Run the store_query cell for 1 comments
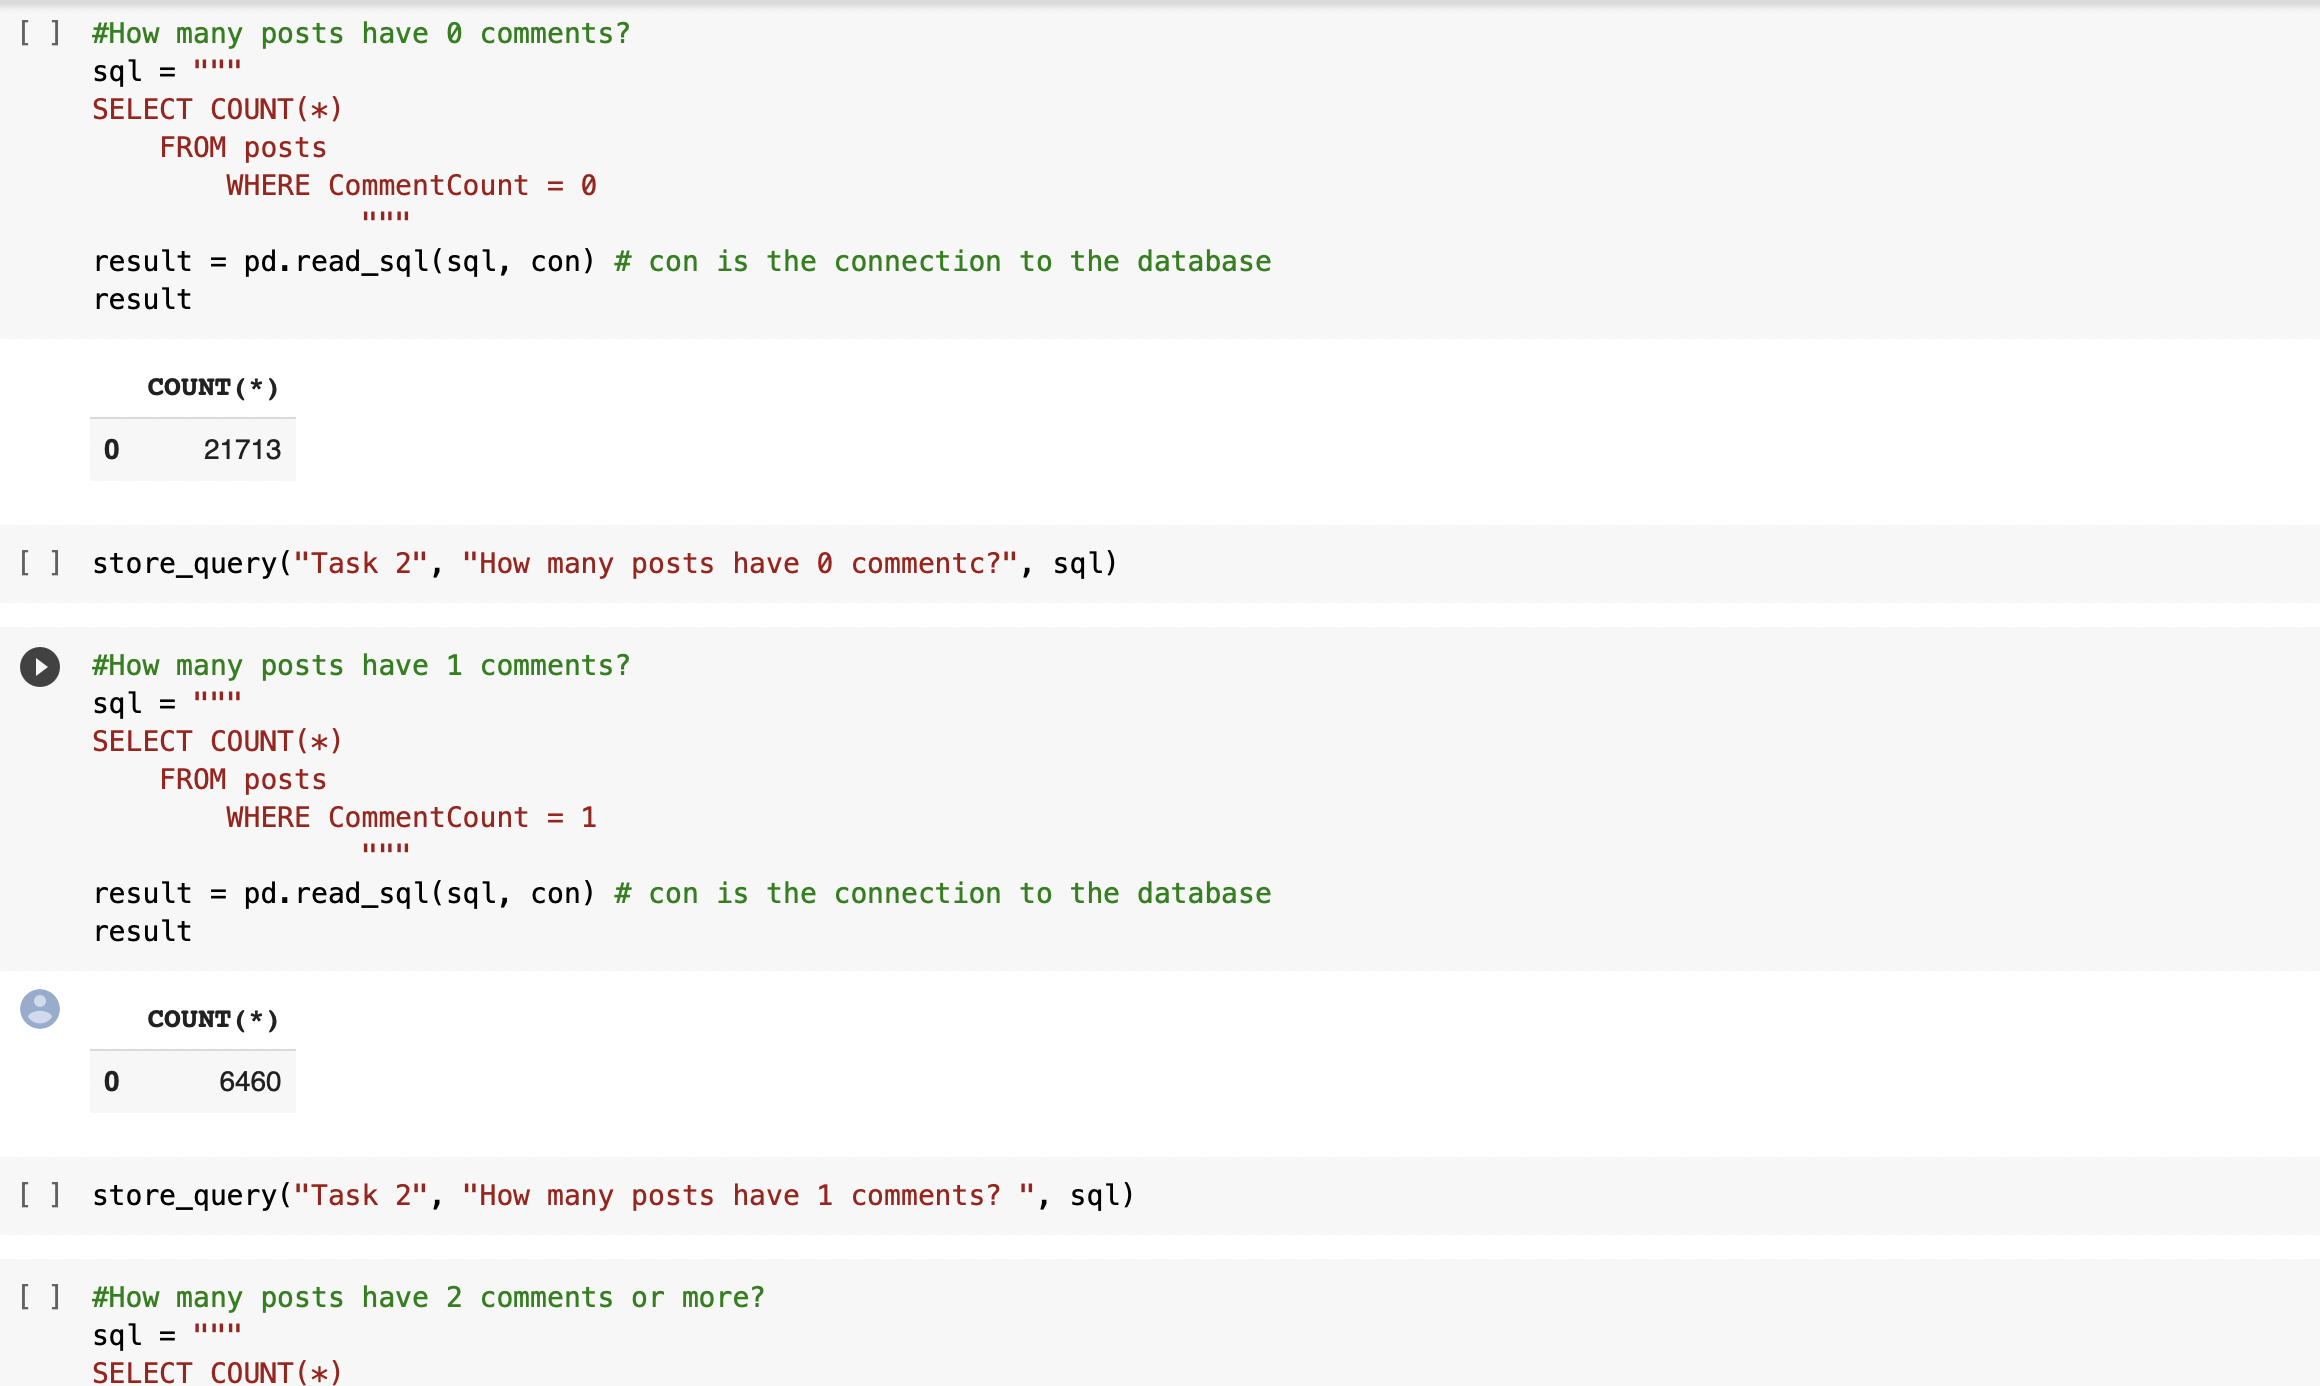Screen dimensions: 2320x1386 39,1194
